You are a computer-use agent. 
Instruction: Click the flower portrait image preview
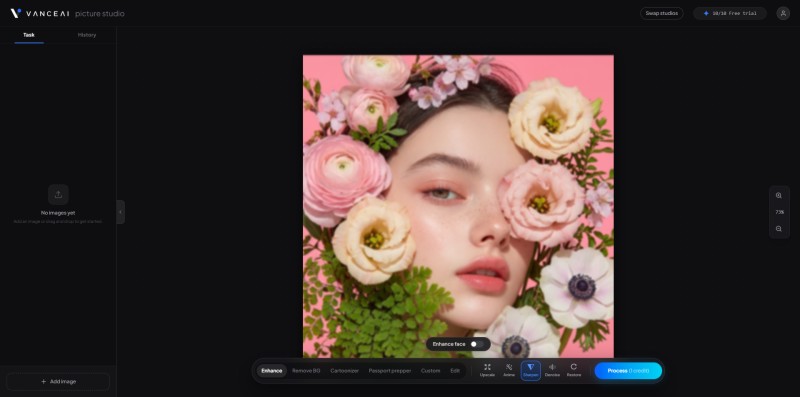click(458, 206)
